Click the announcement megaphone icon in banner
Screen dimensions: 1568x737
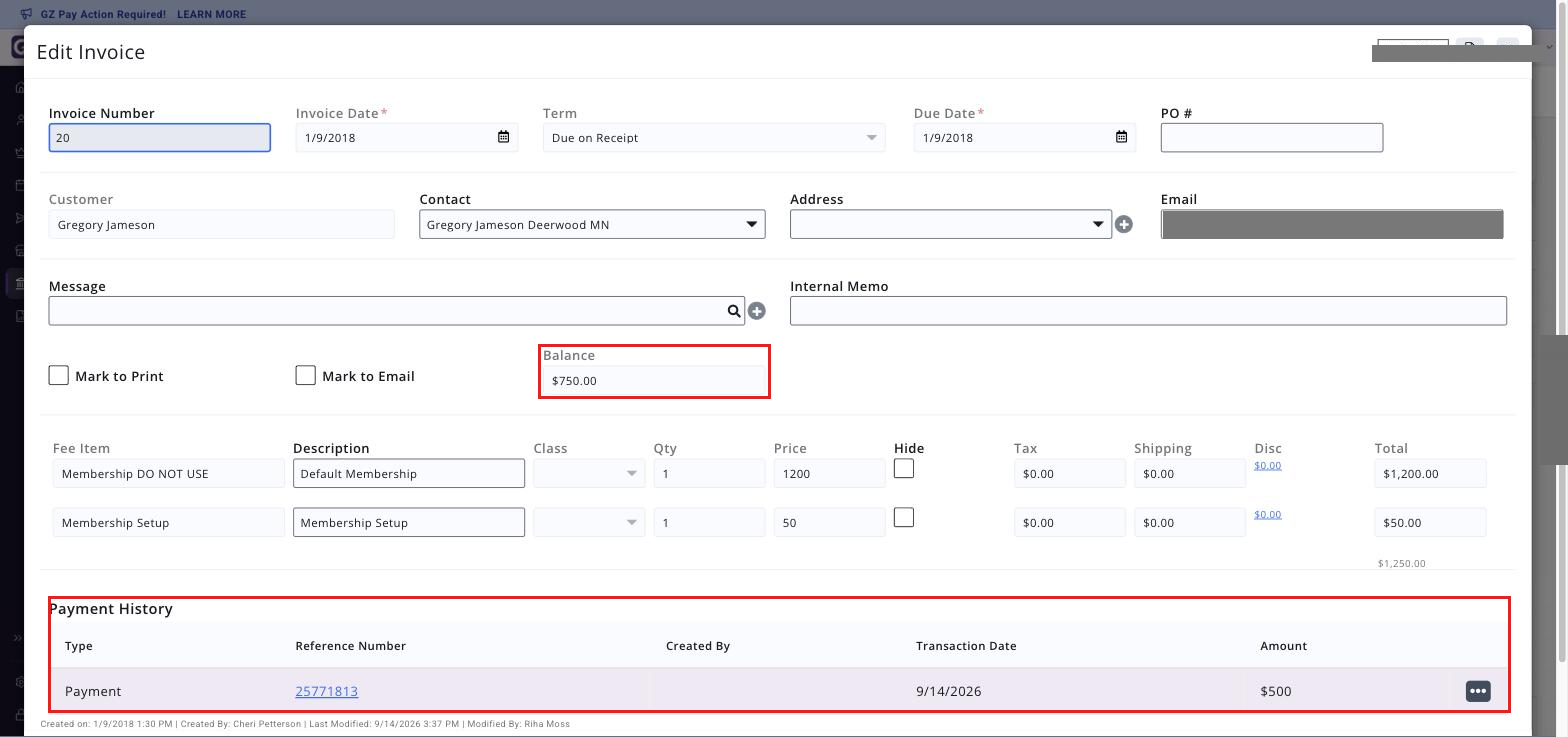pos(26,14)
